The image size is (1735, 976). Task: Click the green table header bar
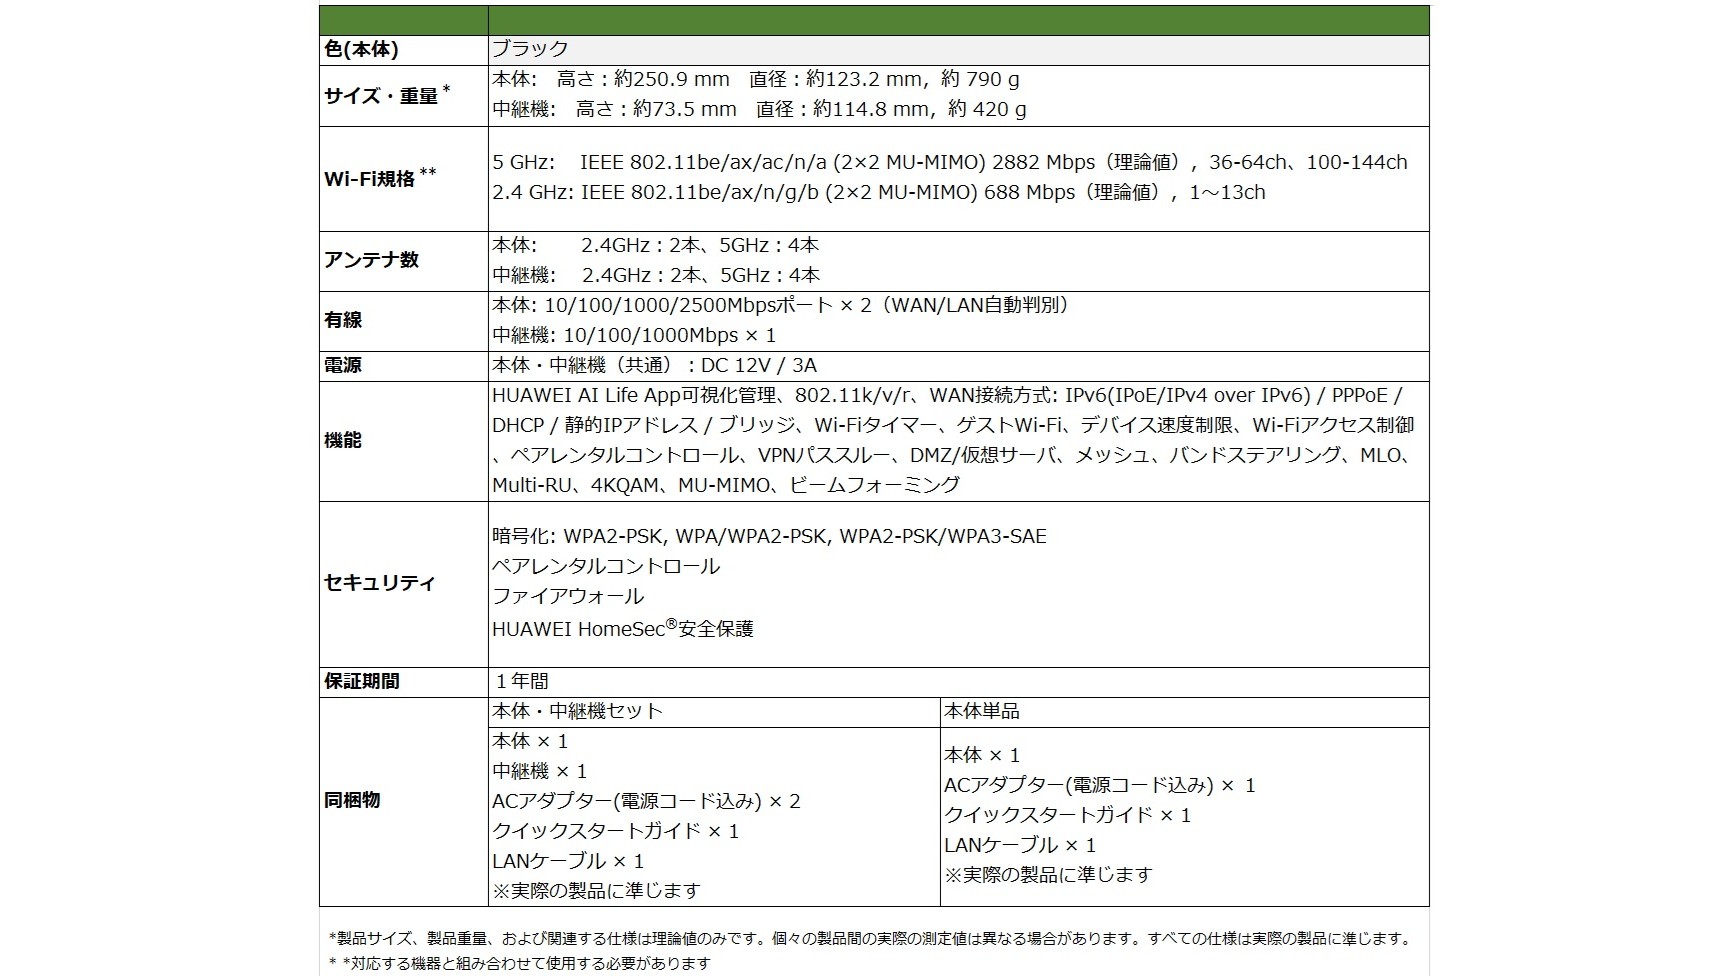click(x=873, y=20)
